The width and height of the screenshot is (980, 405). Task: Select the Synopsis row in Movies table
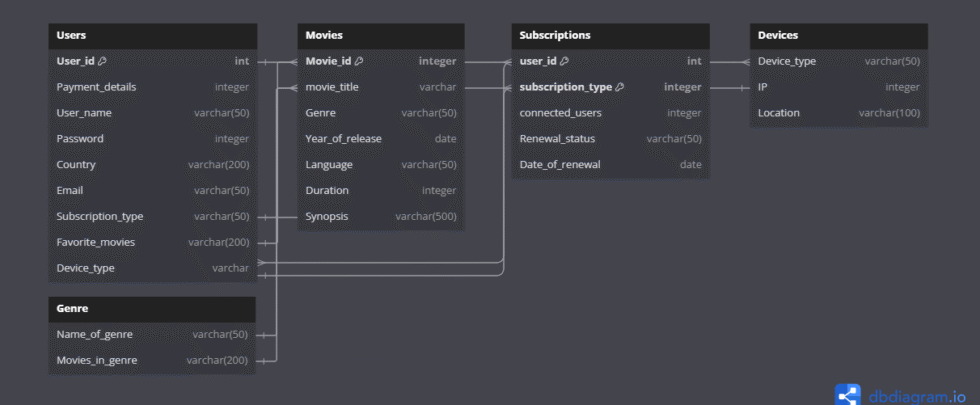click(x=380, y=216)
